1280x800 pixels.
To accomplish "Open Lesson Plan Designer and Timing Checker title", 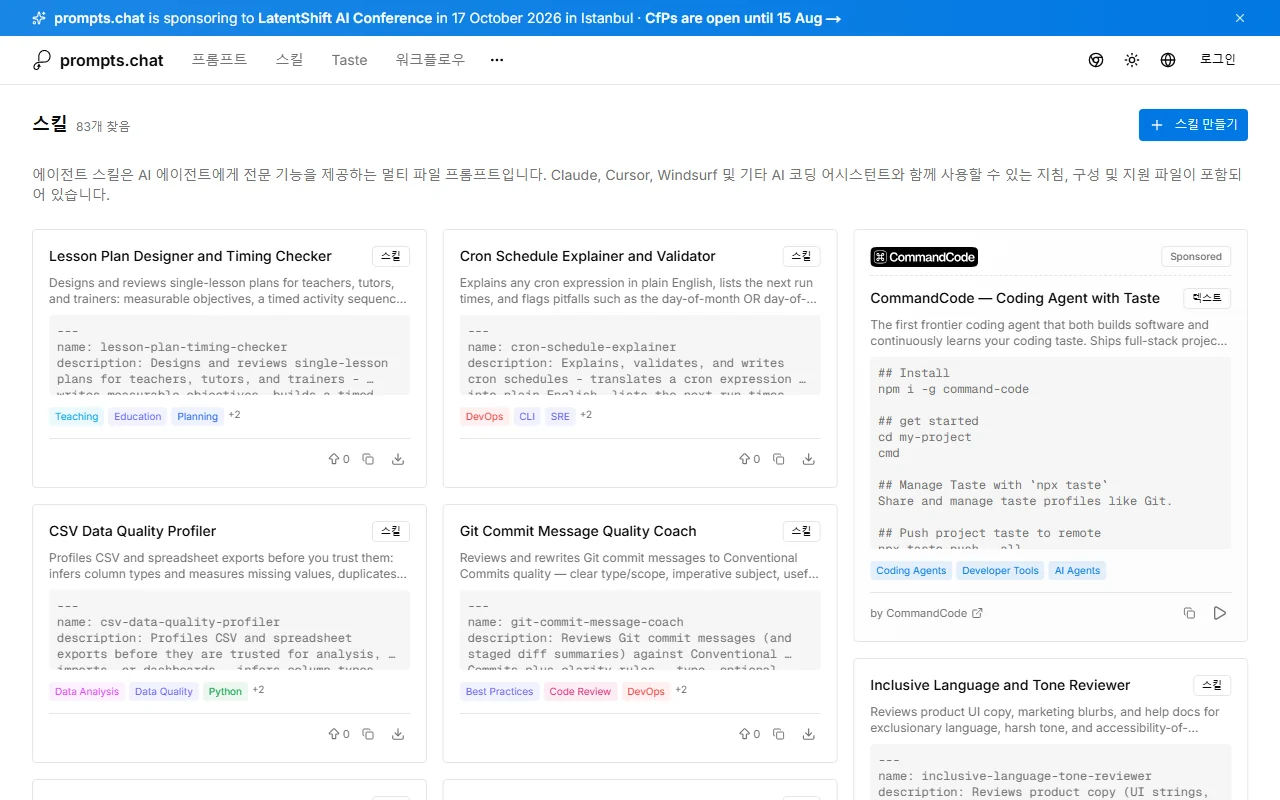I will click(x=190, y=256).
